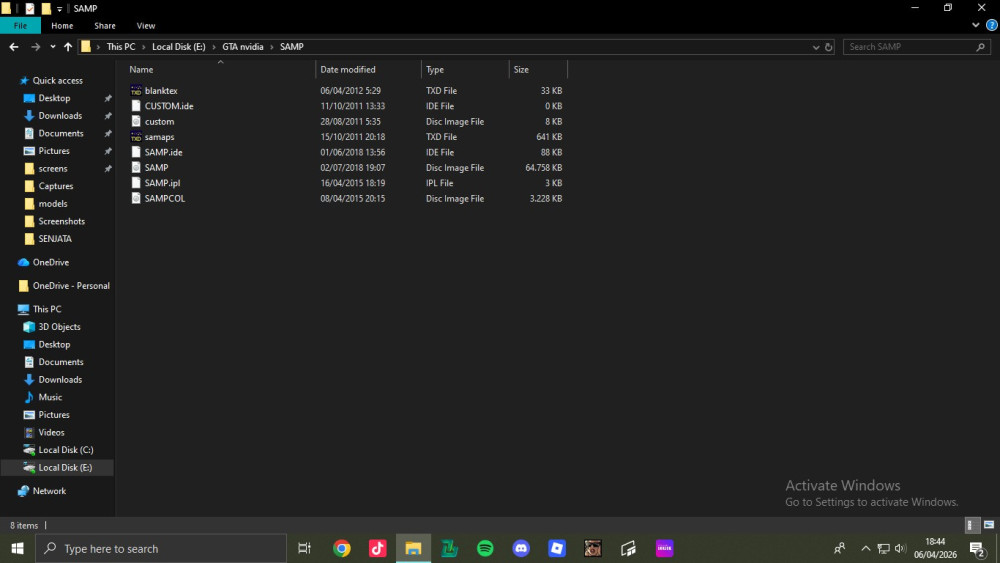Click the search magnifier icon
This screenshot has width=1000, height=563.
point(981,47)
